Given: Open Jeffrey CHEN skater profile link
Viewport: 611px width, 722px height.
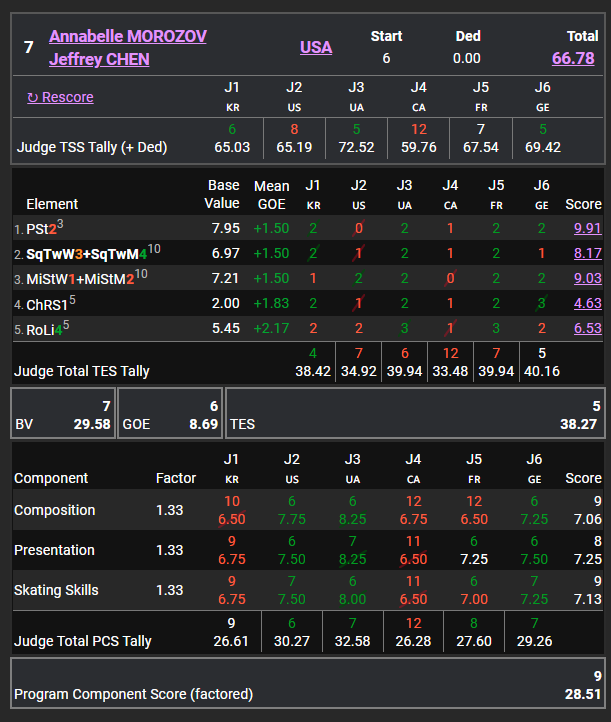Looking at the screenshot, I should coord(99,59).
